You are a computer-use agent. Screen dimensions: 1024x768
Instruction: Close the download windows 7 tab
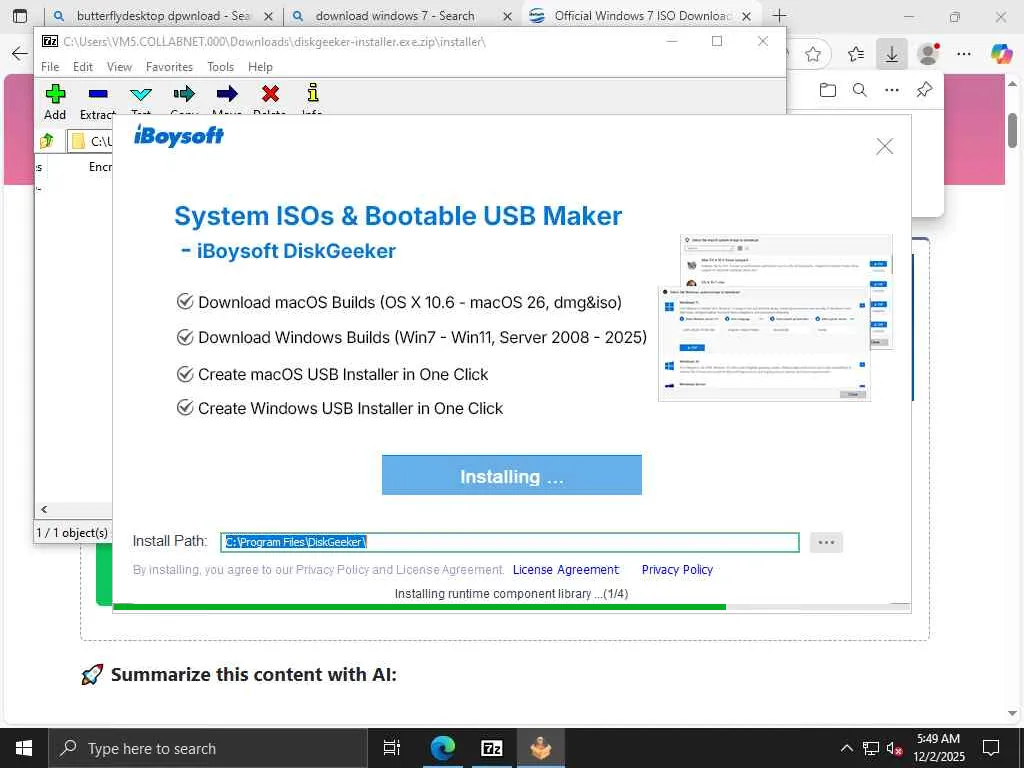(507, 16)
